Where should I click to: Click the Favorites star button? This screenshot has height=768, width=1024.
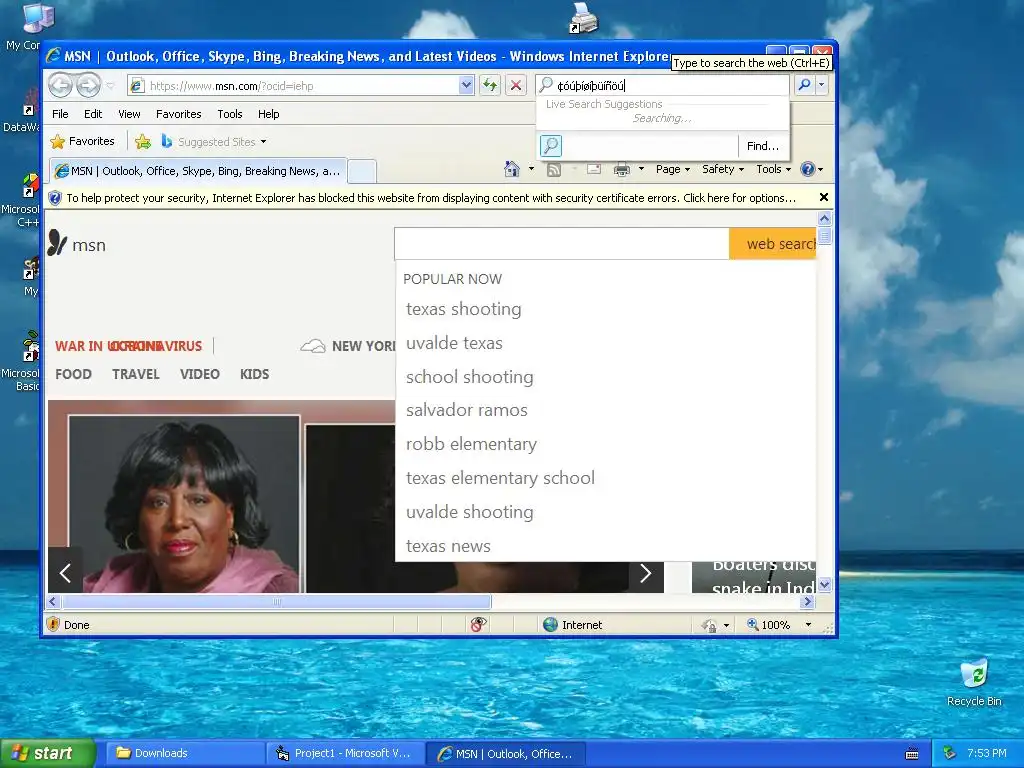(82, 141)
